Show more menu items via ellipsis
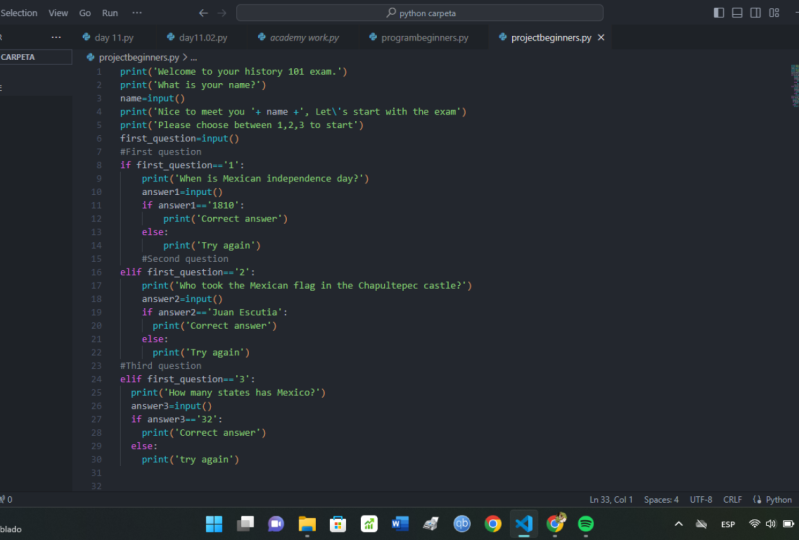This screenshot has height=540, width=799. point(137,13)
